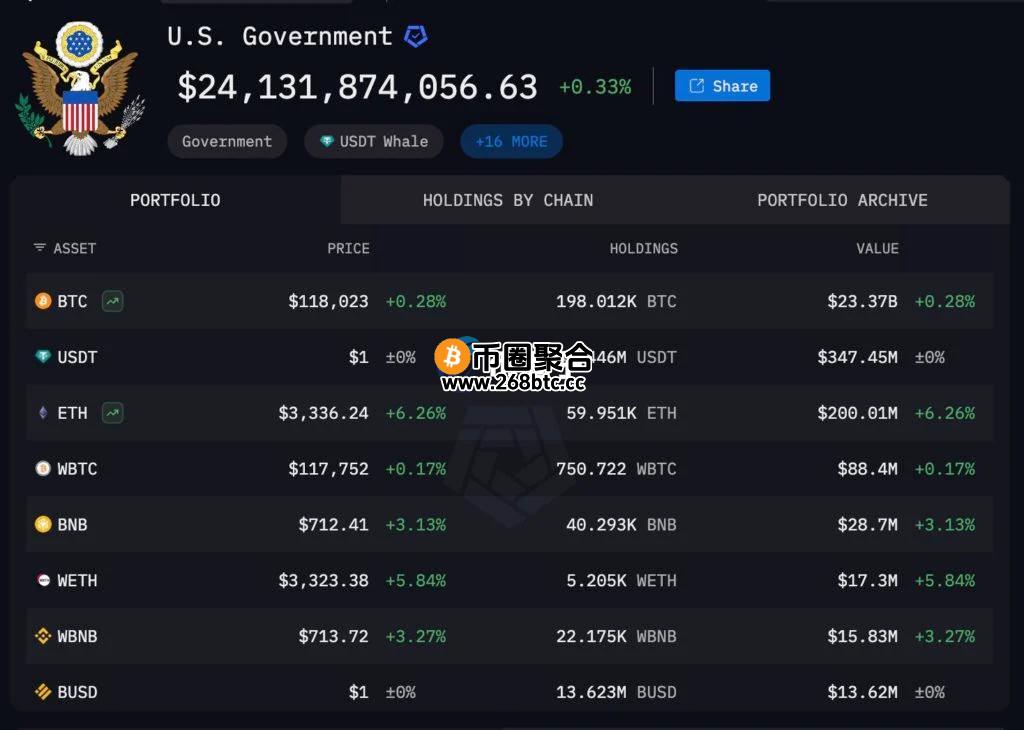Click the WBTC price $117,752
This screenshot has width=1024, height=730.
tap(328, 469)
